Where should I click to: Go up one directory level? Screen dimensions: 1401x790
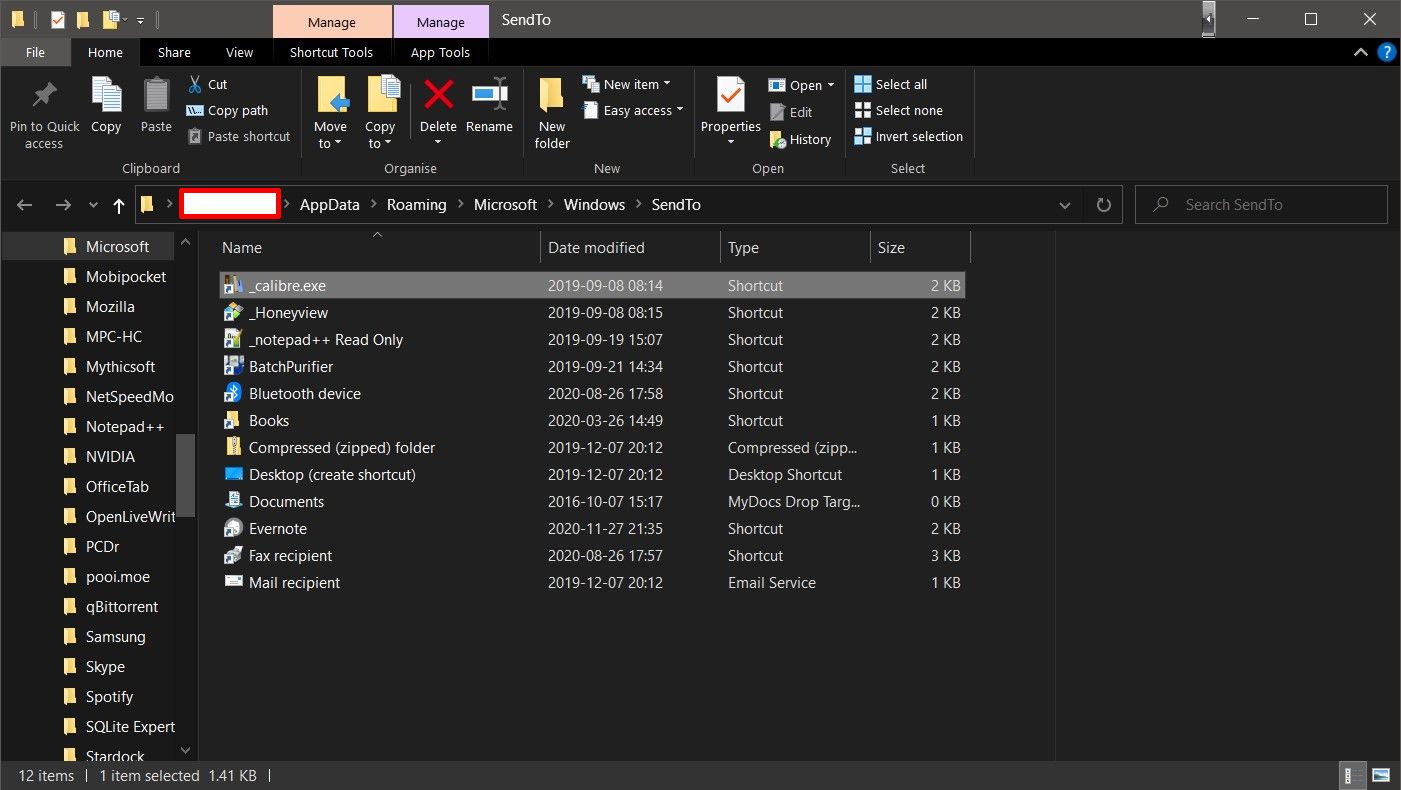[x=119, y=205]
